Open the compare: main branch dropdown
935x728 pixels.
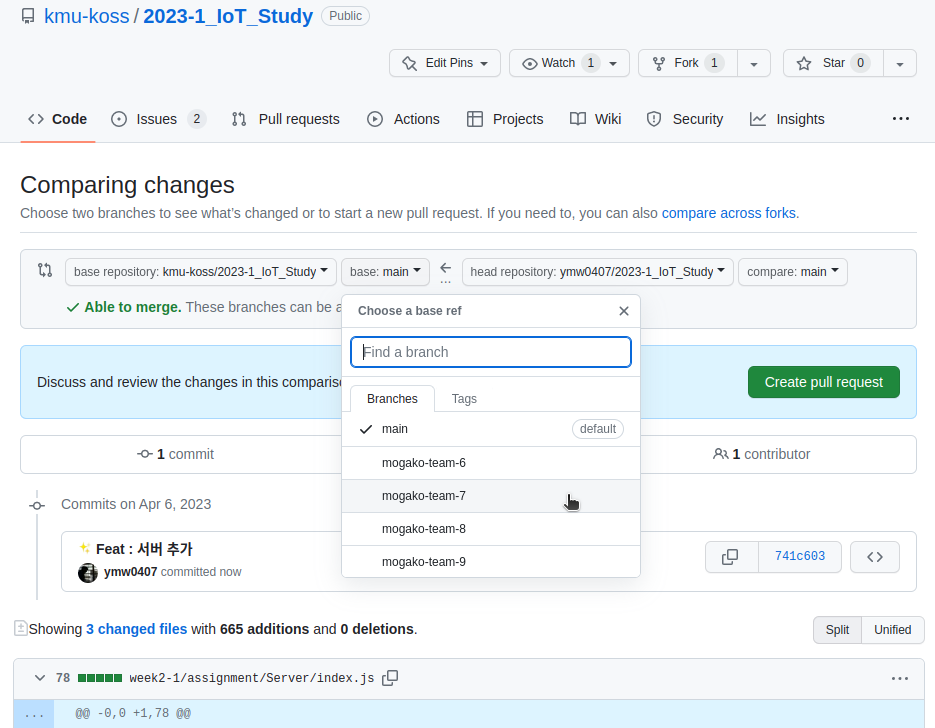792,272
